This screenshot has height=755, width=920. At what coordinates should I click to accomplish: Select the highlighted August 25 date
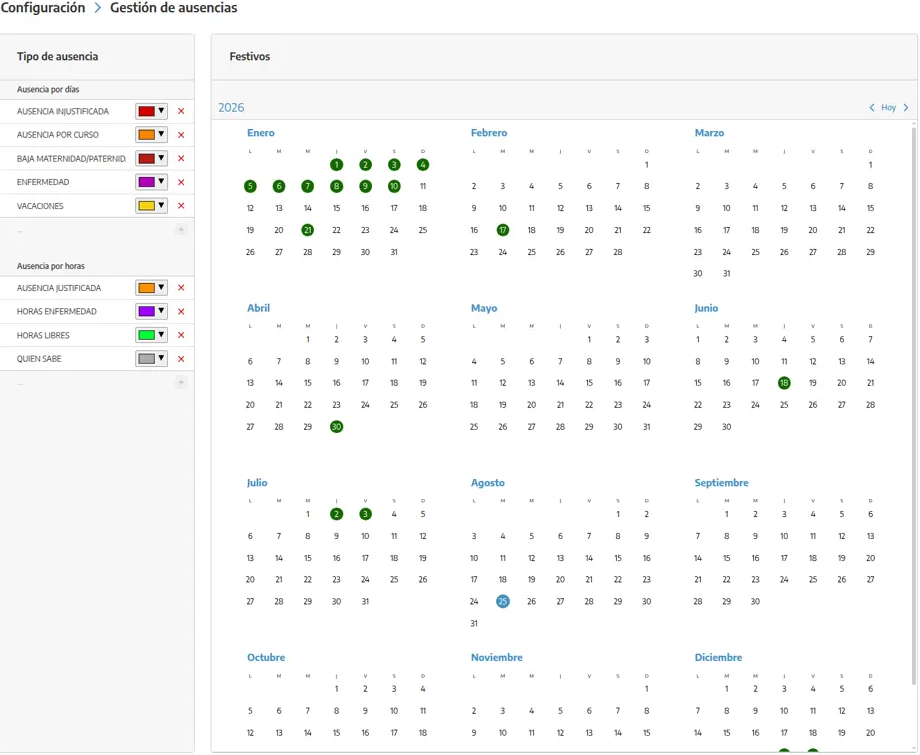503,601
